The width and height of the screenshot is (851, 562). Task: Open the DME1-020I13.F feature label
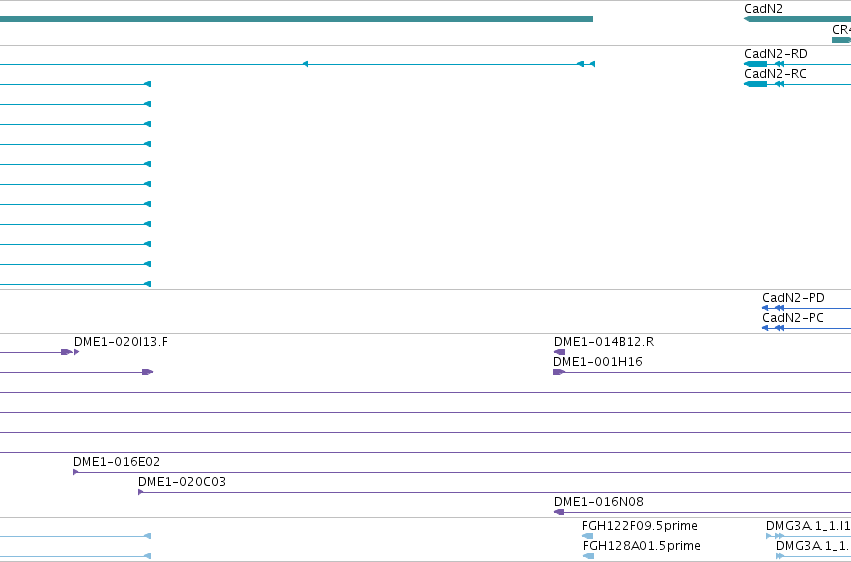pyautogui.click(x=120, y=342)
